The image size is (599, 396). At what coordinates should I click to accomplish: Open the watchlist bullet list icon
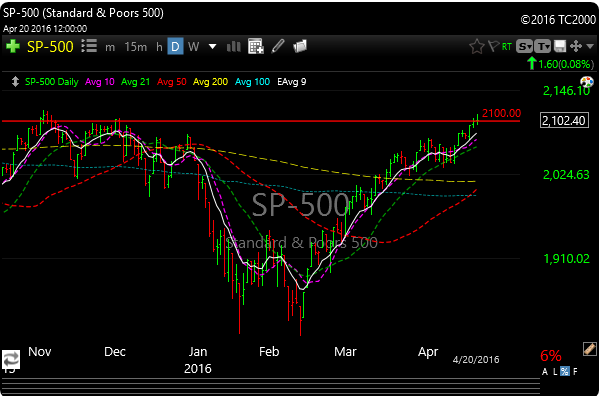tap(89, 46)
